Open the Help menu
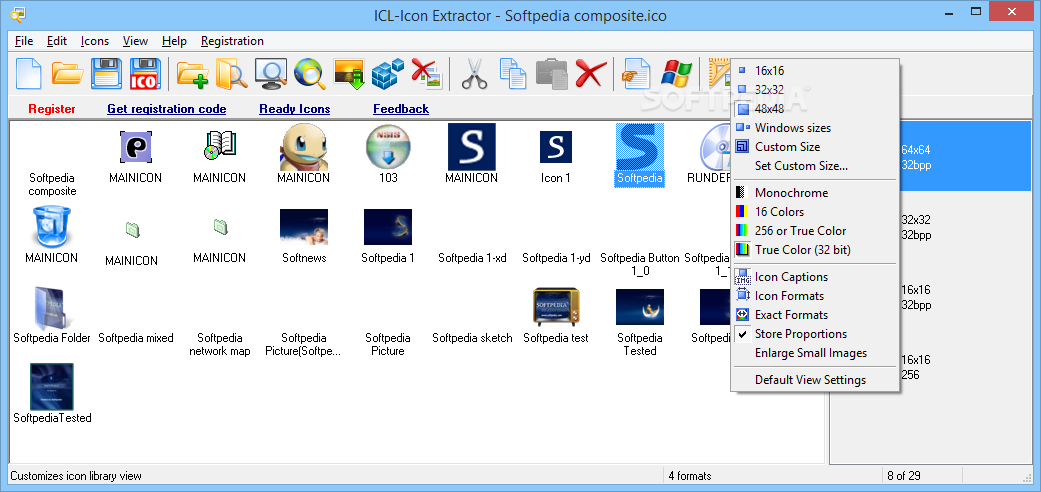The width and height of the screenshot is (1041, 492). (175, 41)
